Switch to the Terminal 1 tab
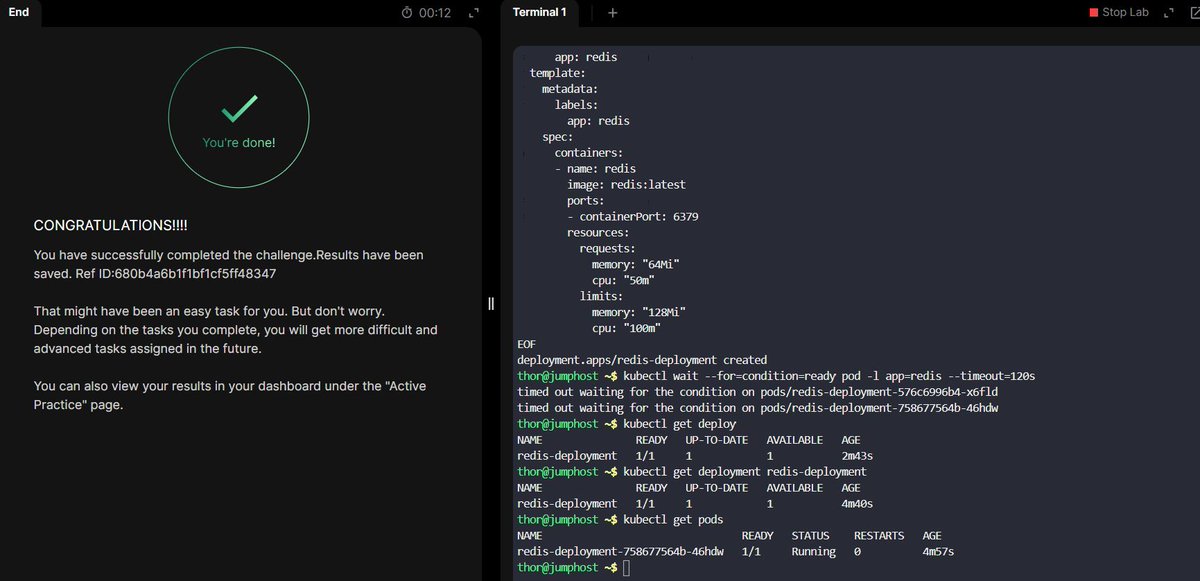 [x=540, y=13]
